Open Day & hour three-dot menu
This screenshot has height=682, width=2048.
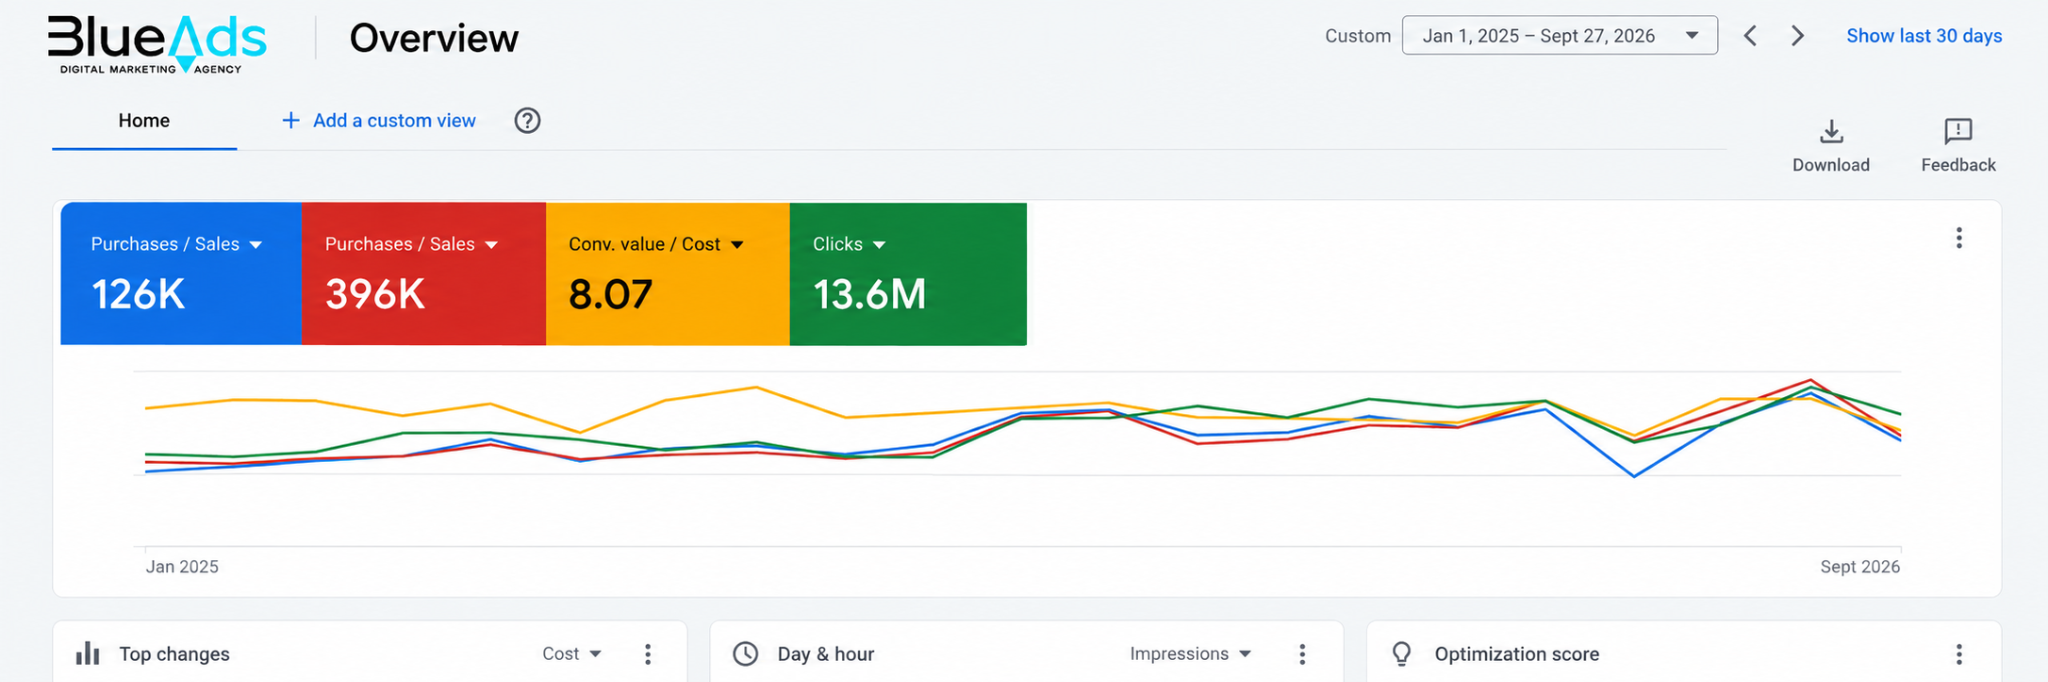pos(1302,654)
